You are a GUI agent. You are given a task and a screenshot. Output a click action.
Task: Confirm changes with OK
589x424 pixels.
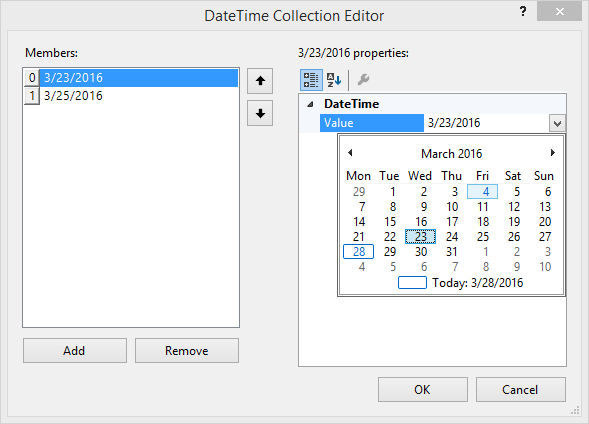click(x=423, y=389)
